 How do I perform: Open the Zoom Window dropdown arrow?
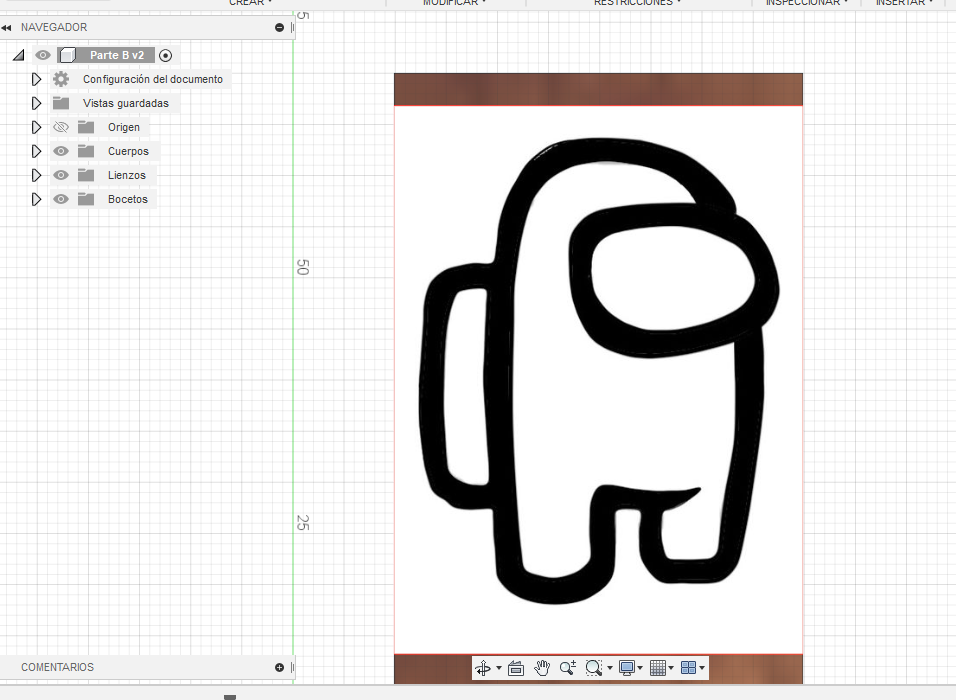click(610, 668)
